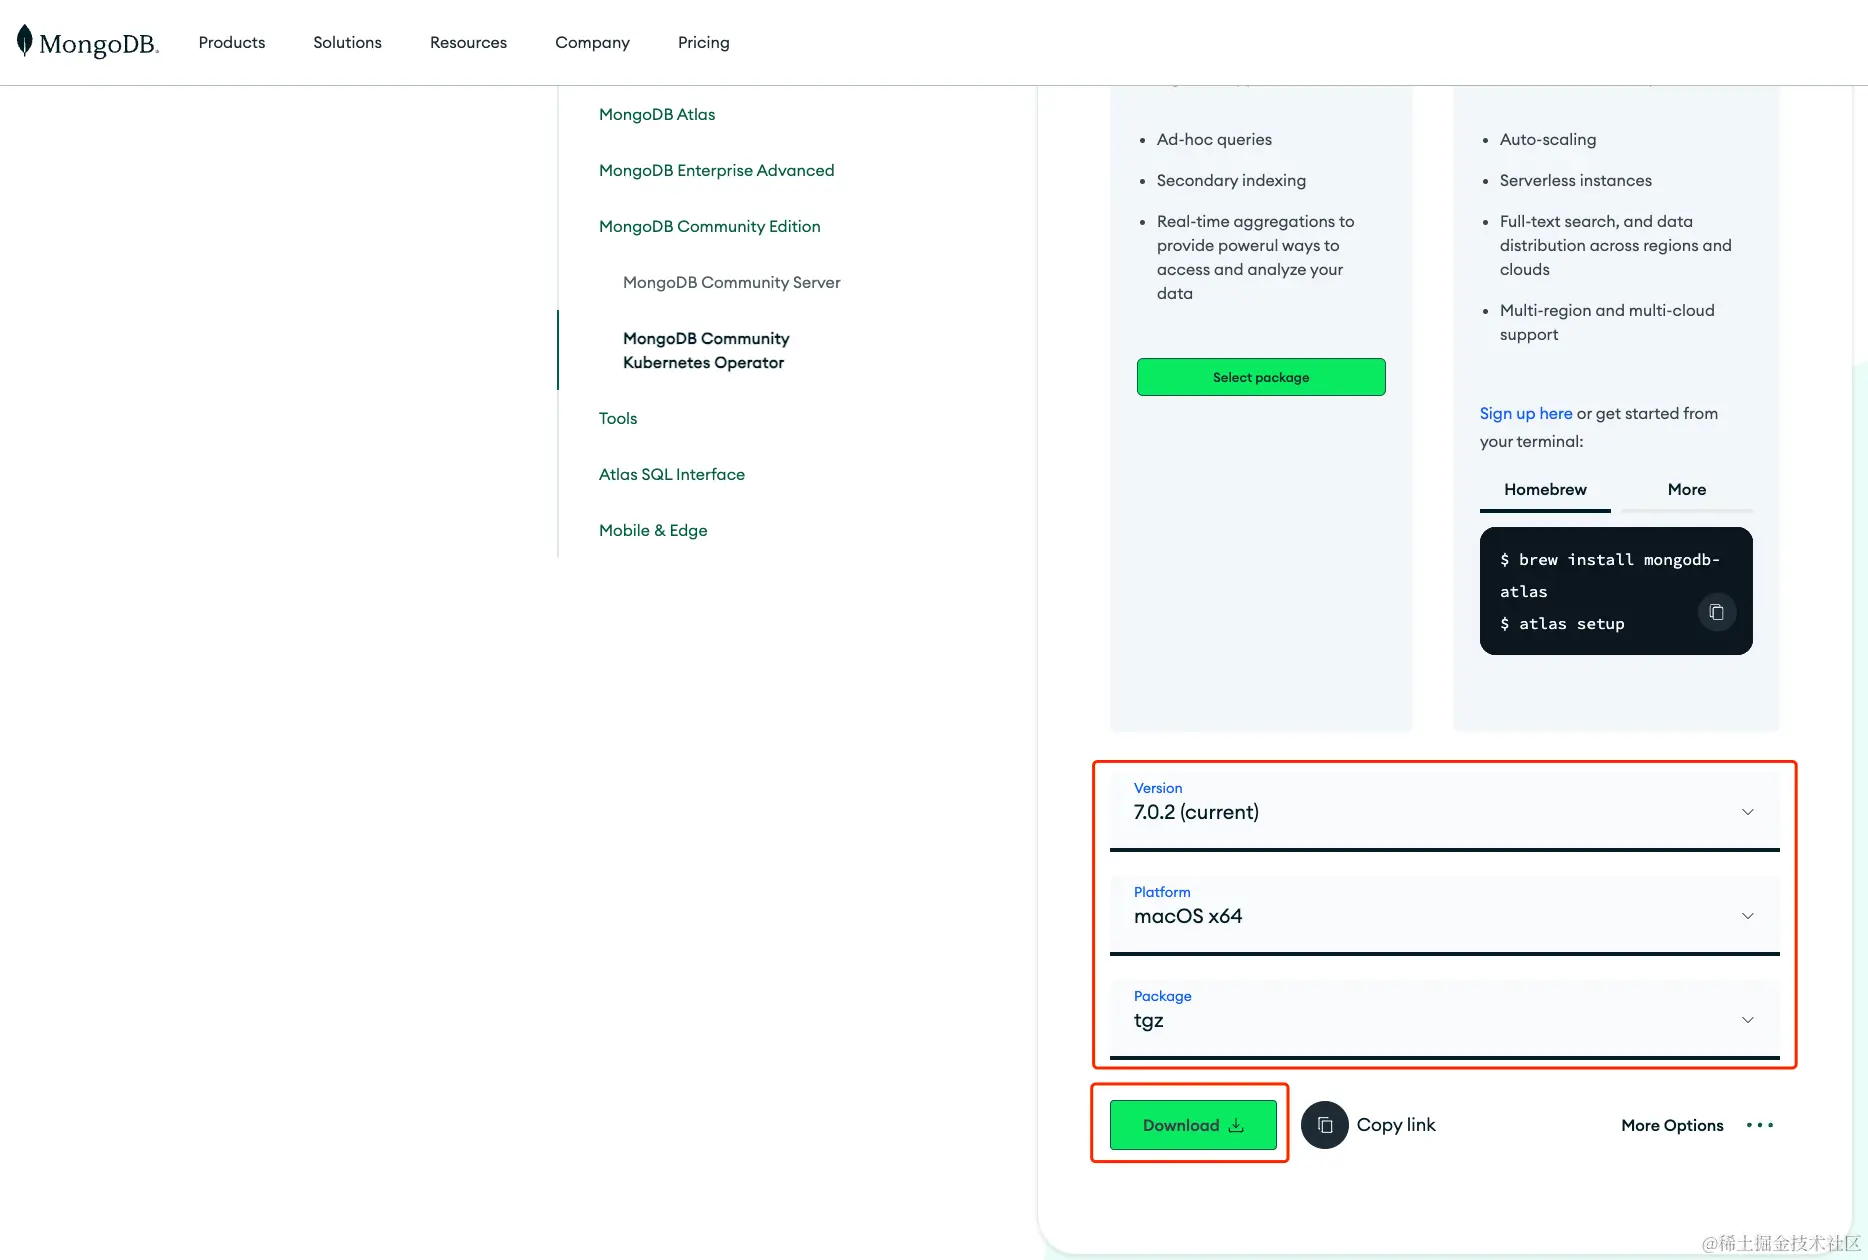The image size is (1868, 1260).
Task: Click the green Download button
Action: (1193, 1125)
